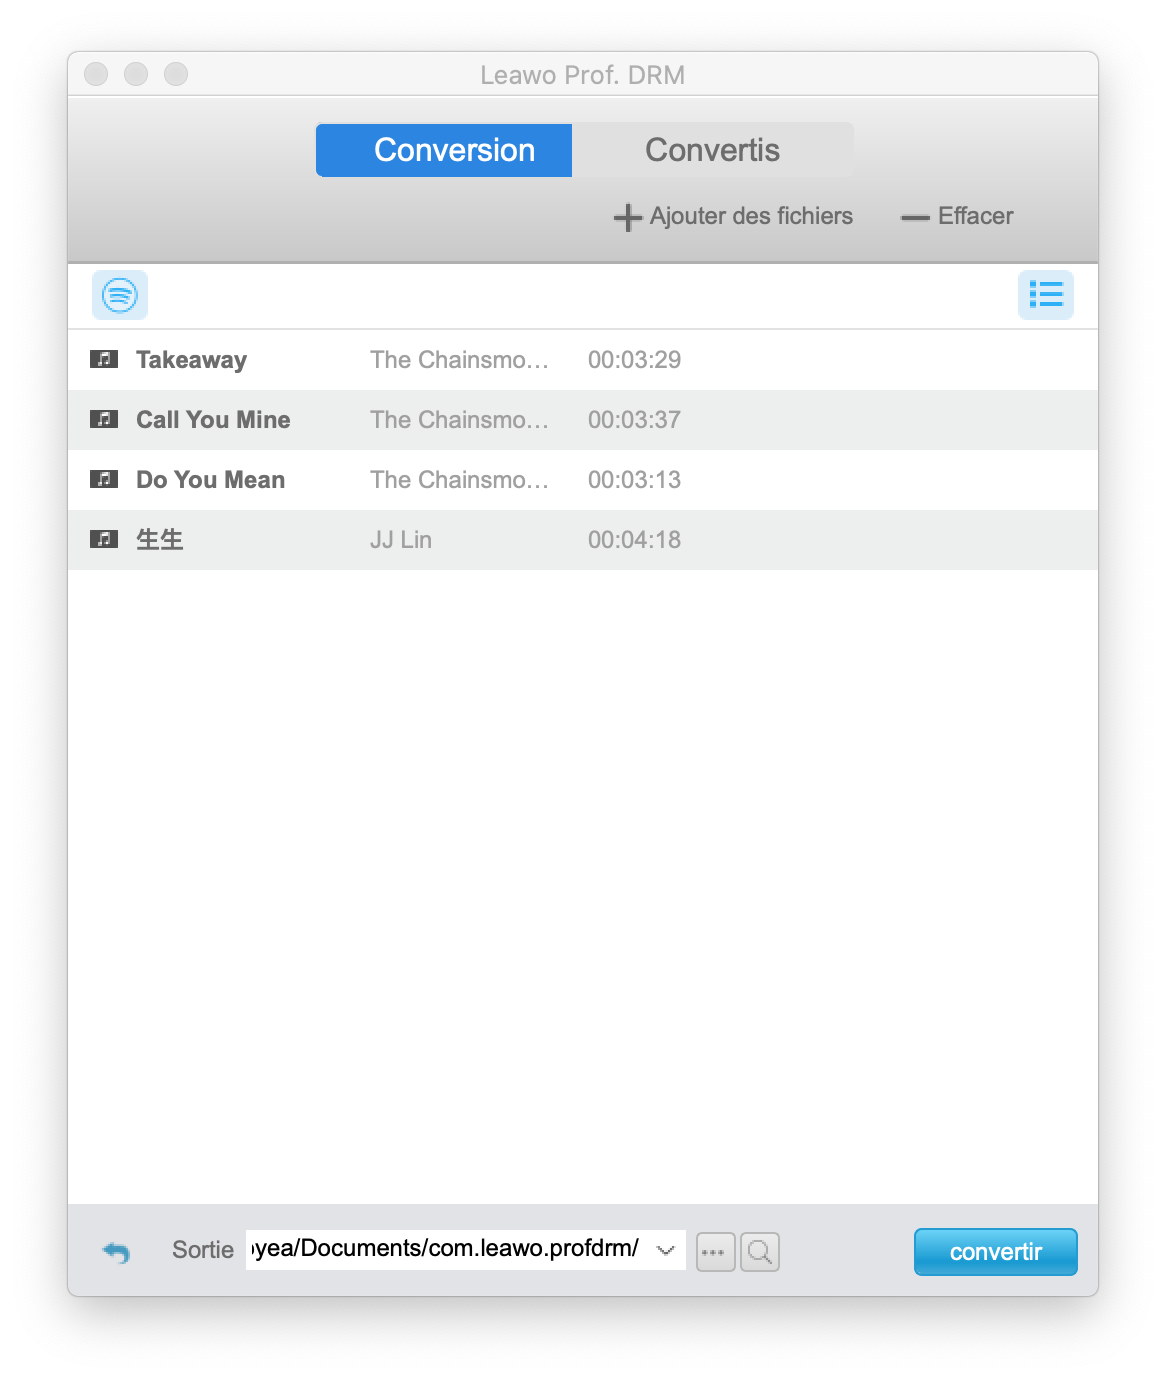1166x1380 pixels.
Task: Open output folder with magnifier icon
Action: pyautogui.click(x=760, y=1252)
